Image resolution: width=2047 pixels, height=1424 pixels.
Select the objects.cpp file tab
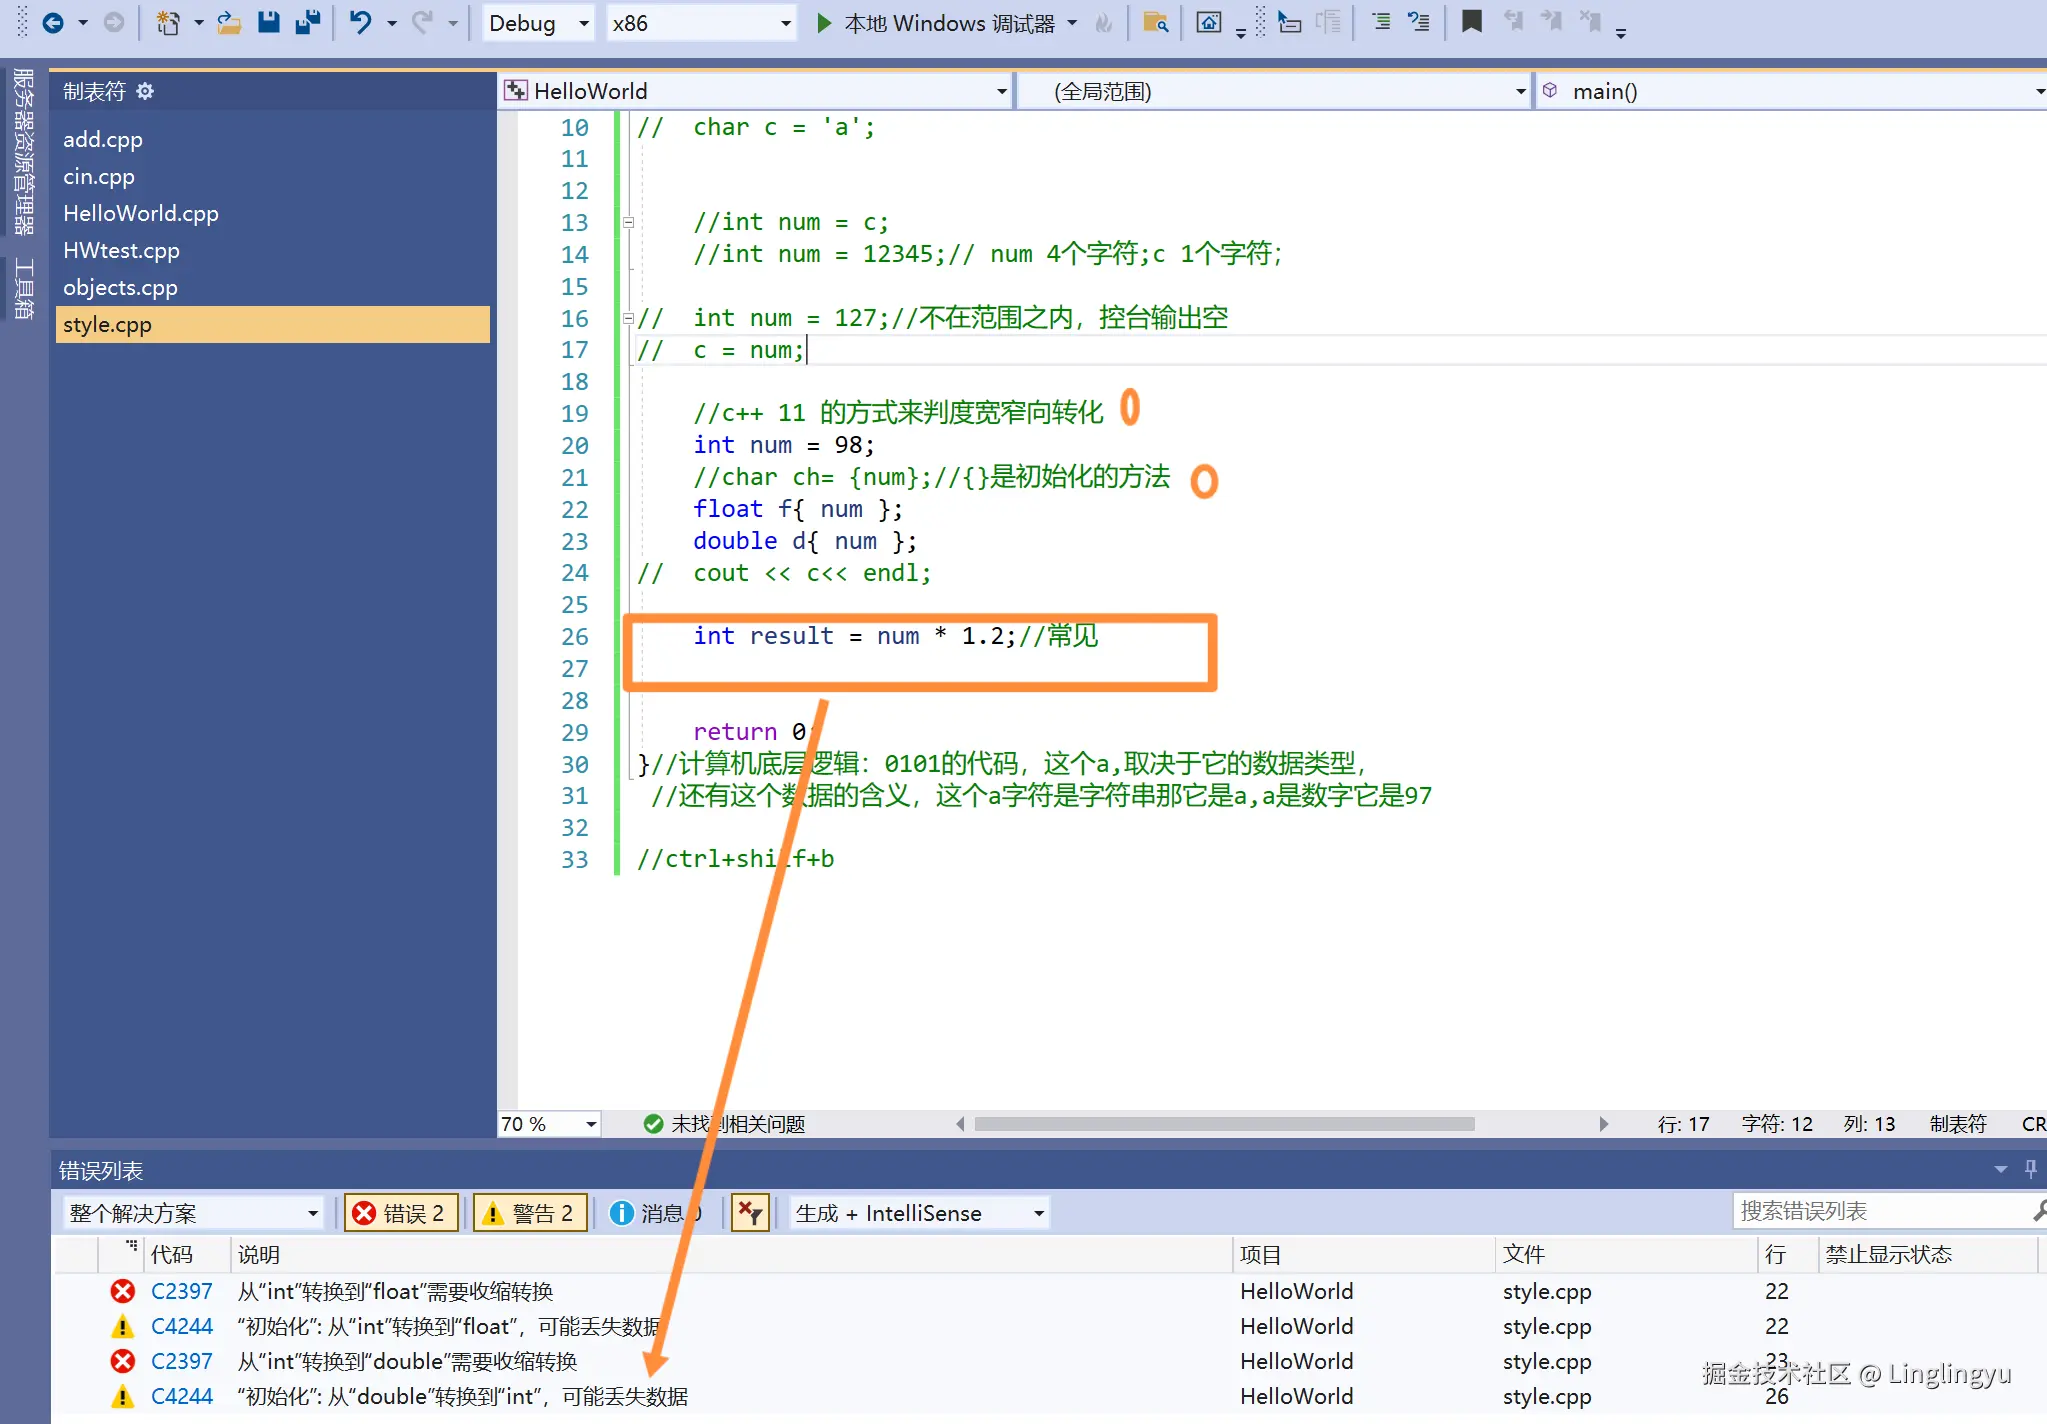(120, 287)
